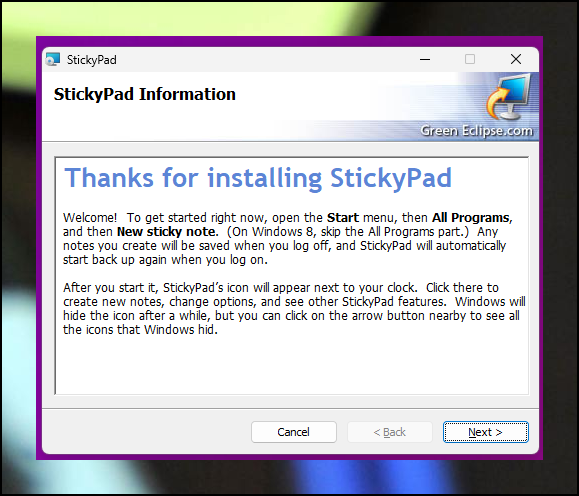This screenshot has width=579, height=496.
Task: Minimize the StickyPad installer window
Action: click(x=425, y=59)
